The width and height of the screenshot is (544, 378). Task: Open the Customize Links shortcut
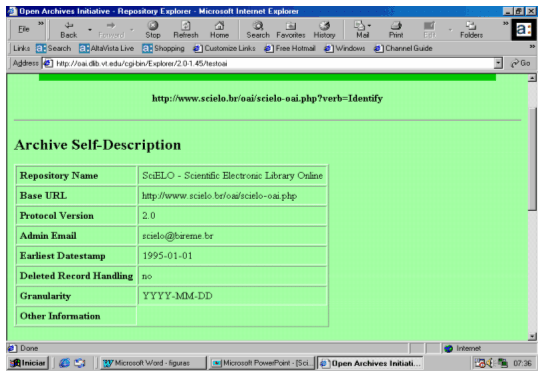pos(224,48)
